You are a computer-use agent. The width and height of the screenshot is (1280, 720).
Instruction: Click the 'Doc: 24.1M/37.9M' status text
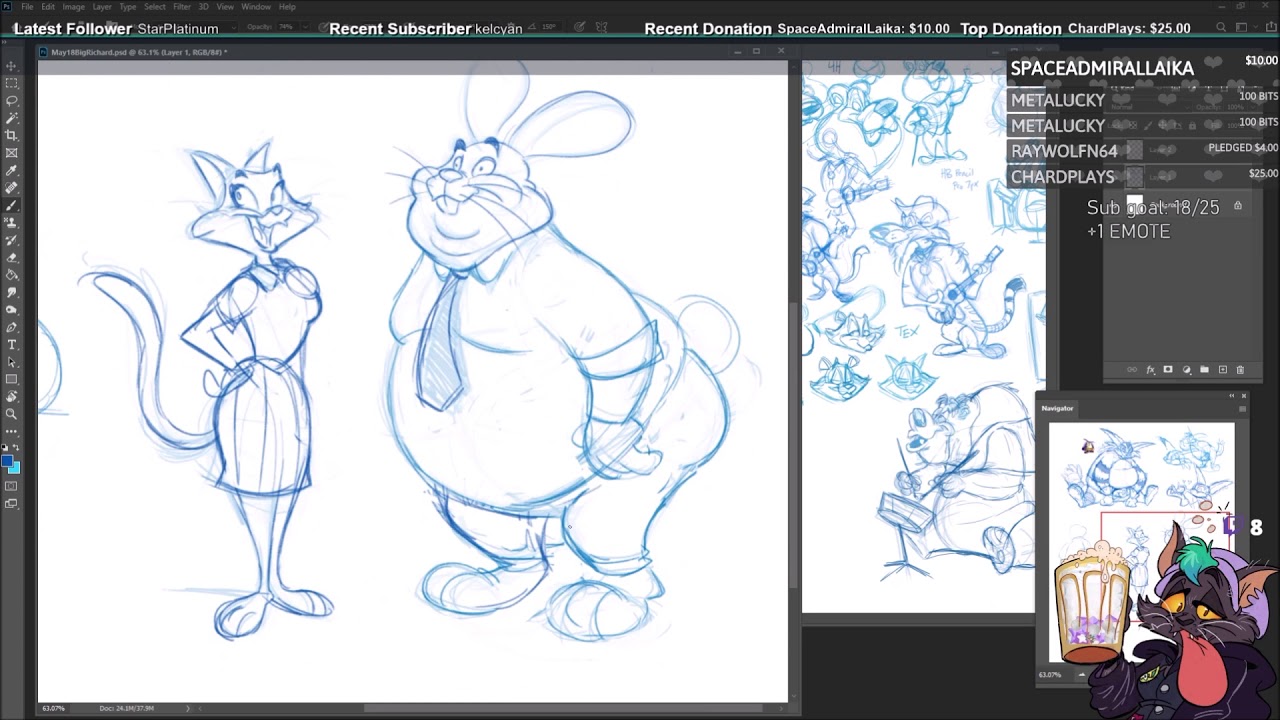[127, 709]
